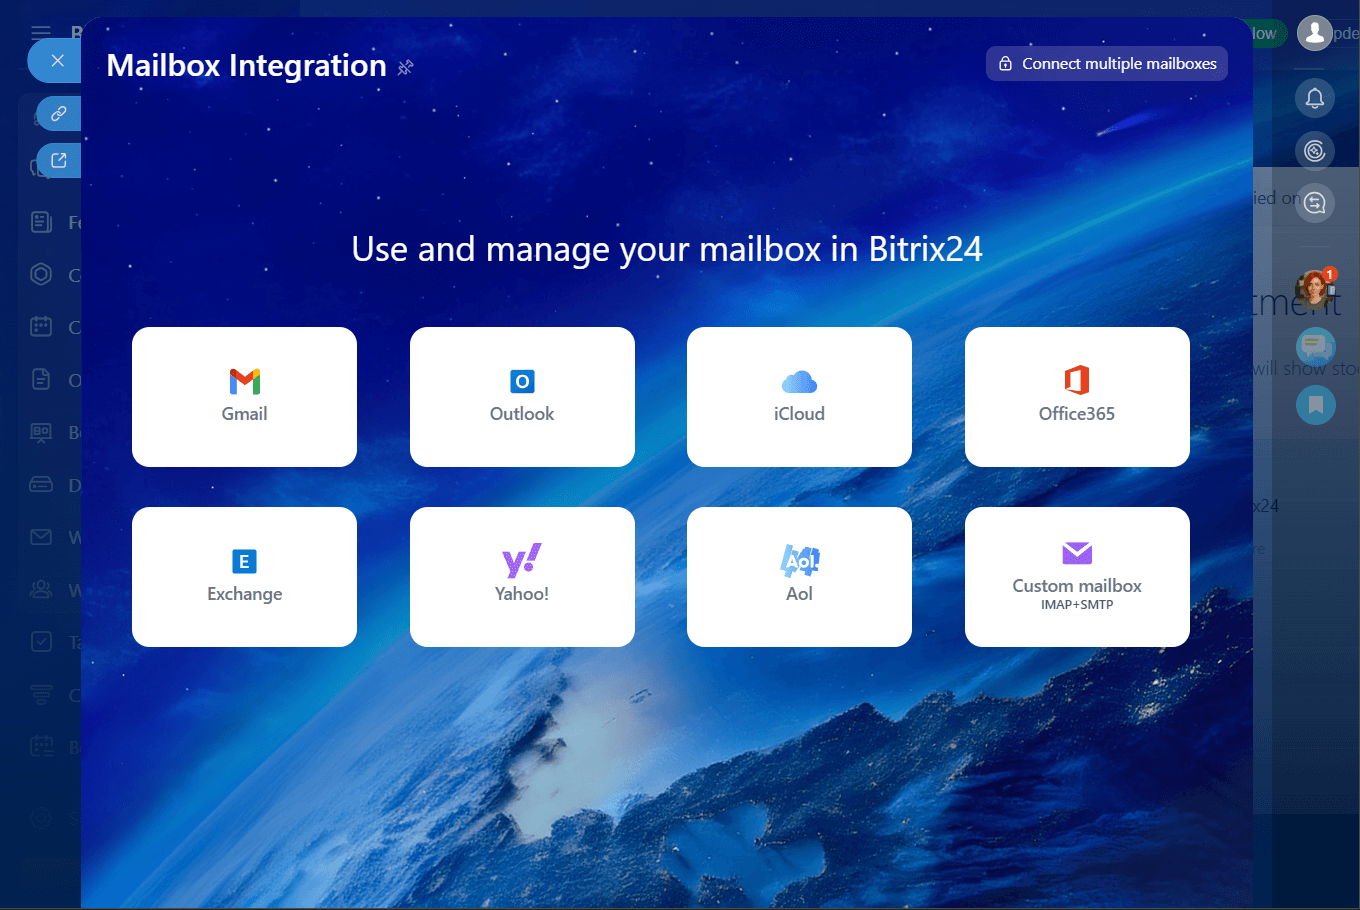Screen dimensions: 1360x910
Task: Connect a Yahoo! mailbox
Action: point(522,577)
